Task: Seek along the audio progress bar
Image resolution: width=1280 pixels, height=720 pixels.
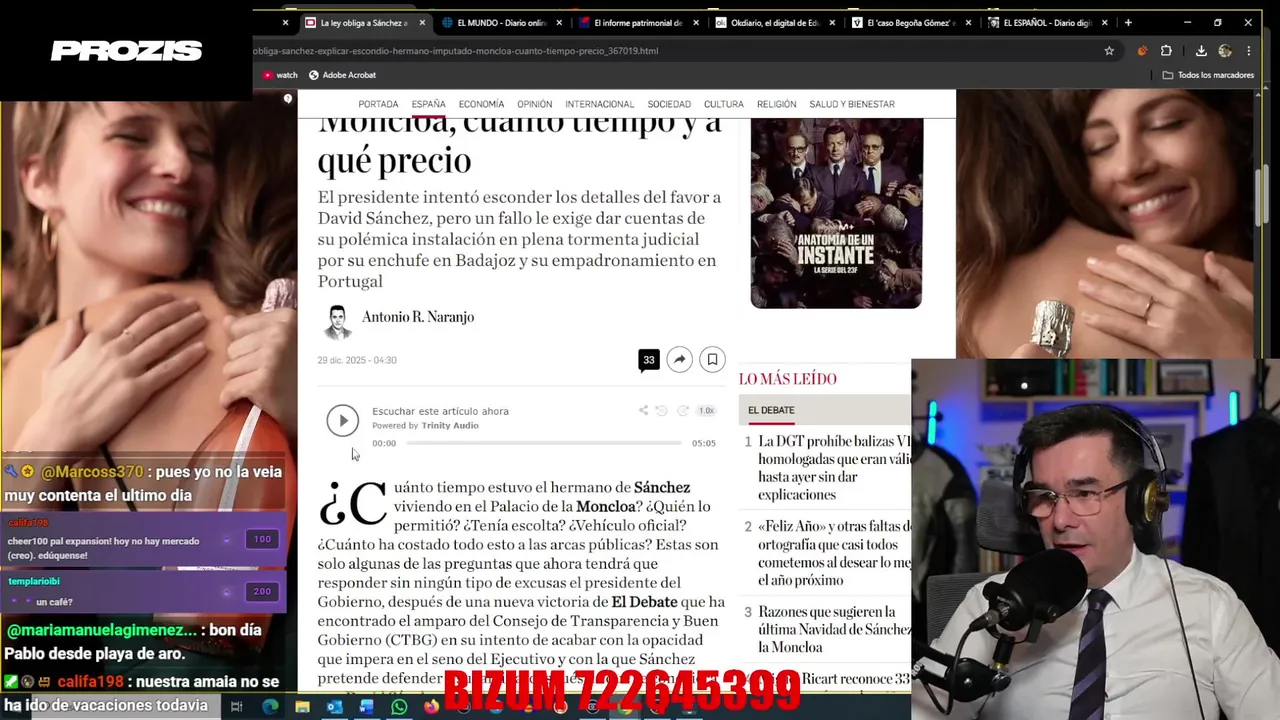Action: click(x=543, y=443)
